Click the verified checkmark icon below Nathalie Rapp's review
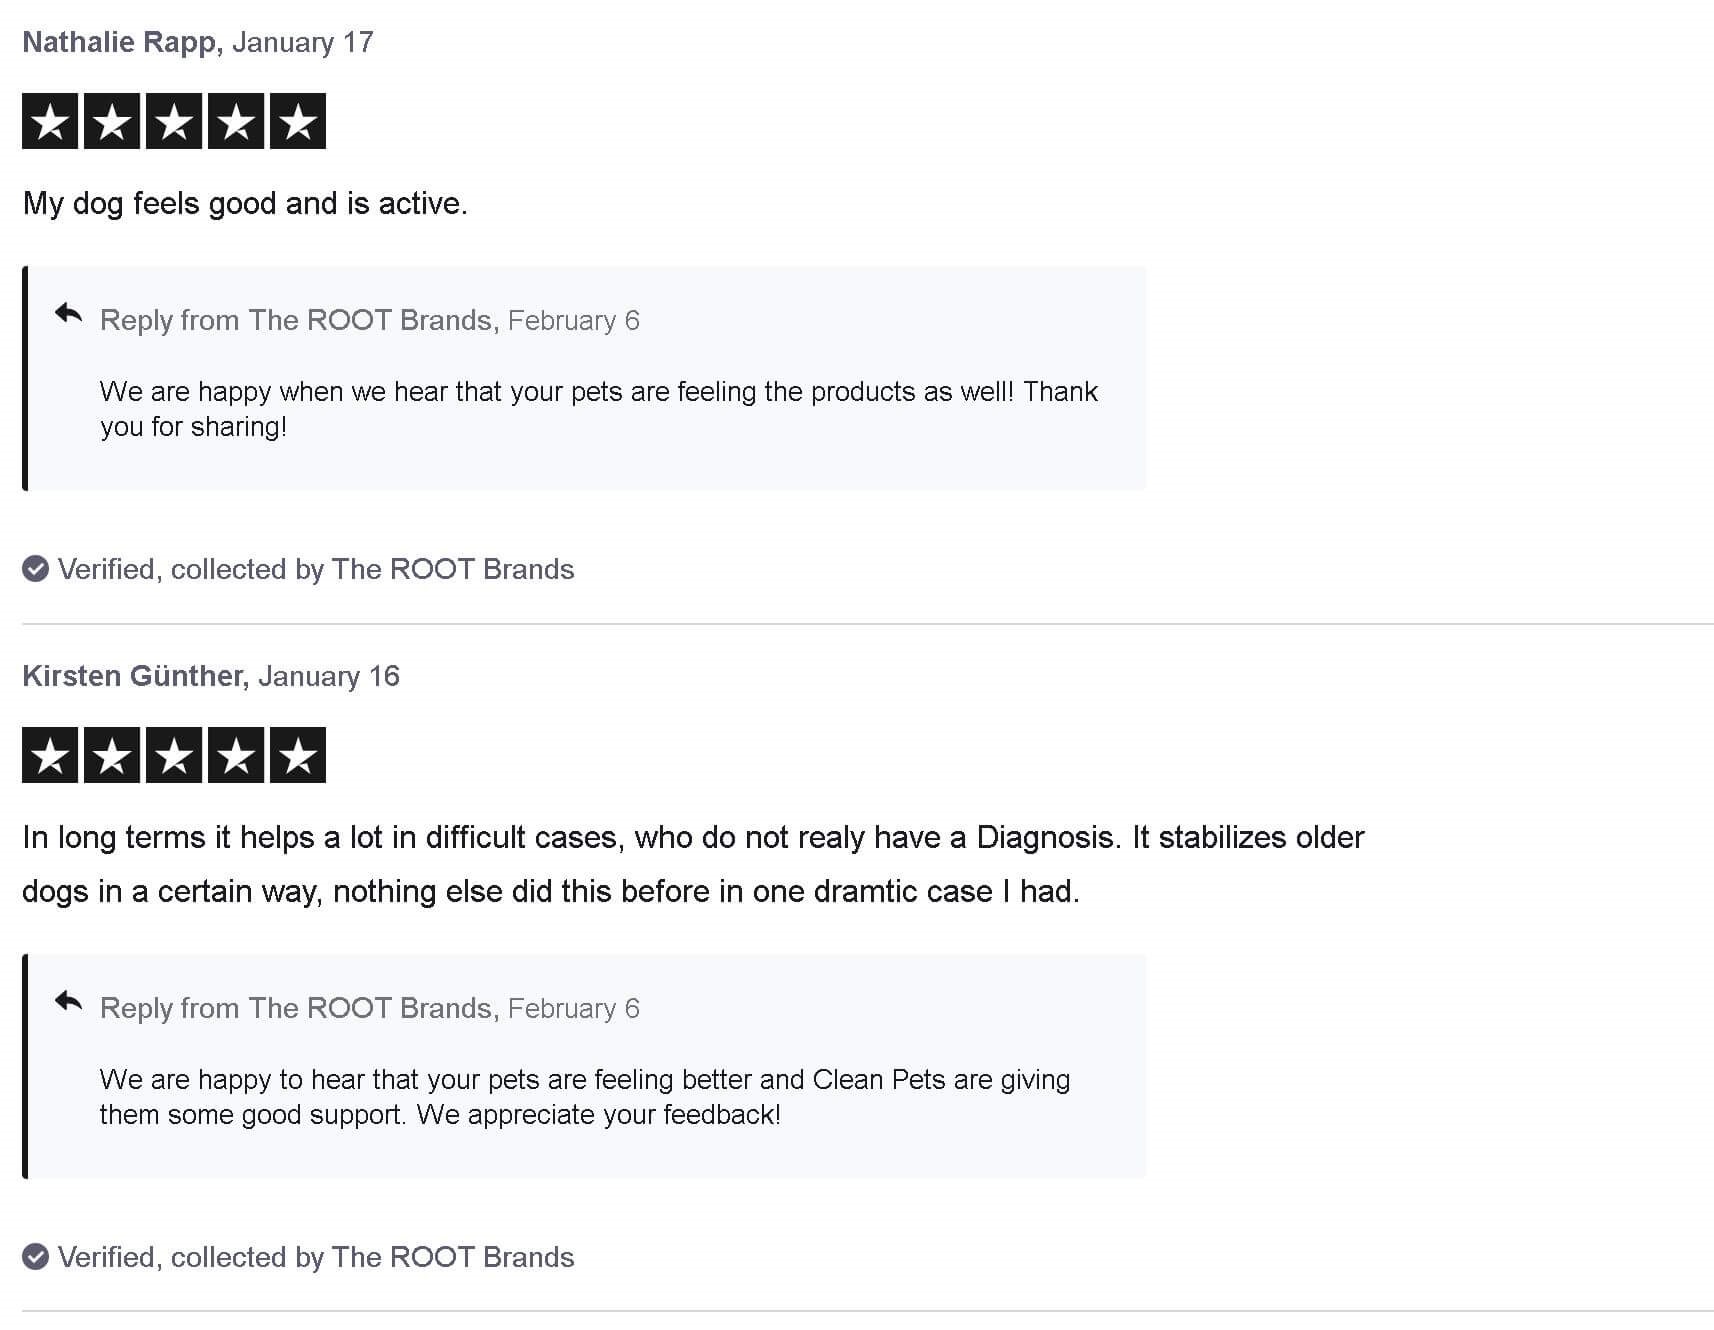Screen dimensions: 1714x1330 click(x=35, y=569)
